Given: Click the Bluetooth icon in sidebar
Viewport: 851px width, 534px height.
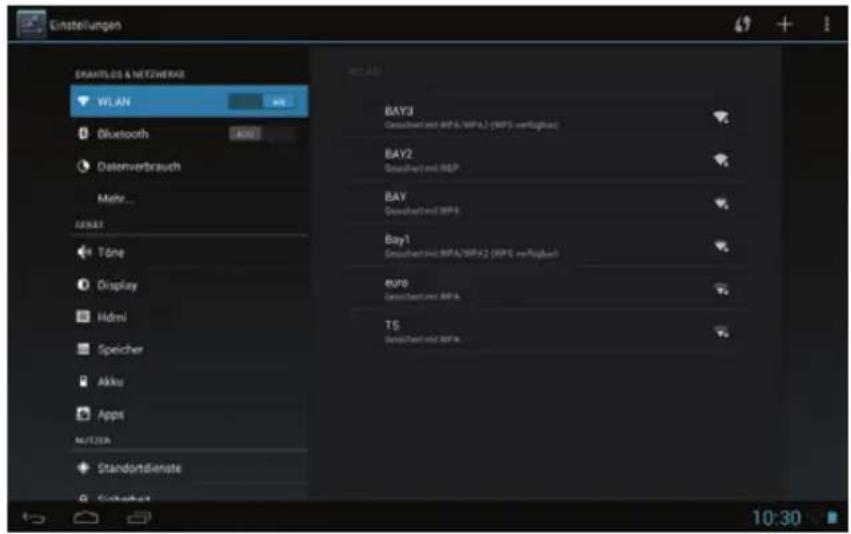Looking at the screenshot, I should [x=83, y=134].
